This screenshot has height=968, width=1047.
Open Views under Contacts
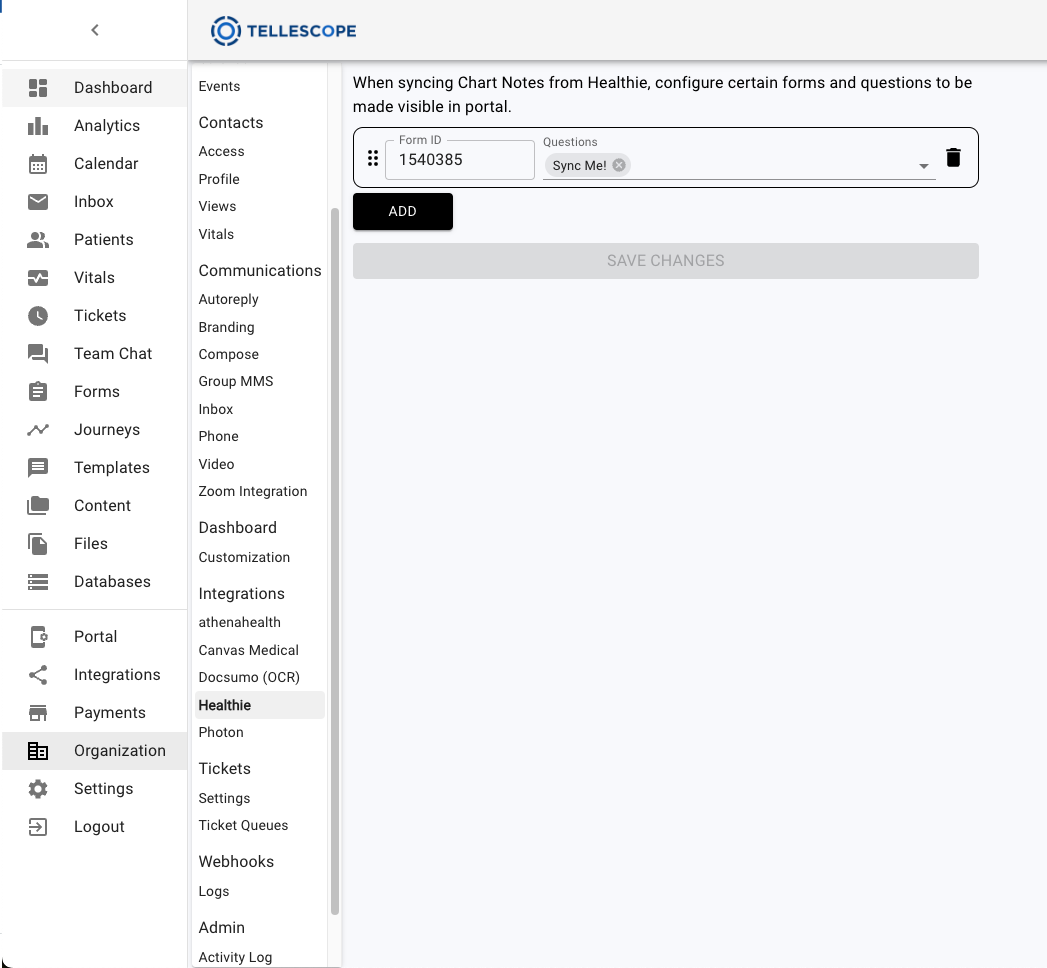click(x=217, y=206)
